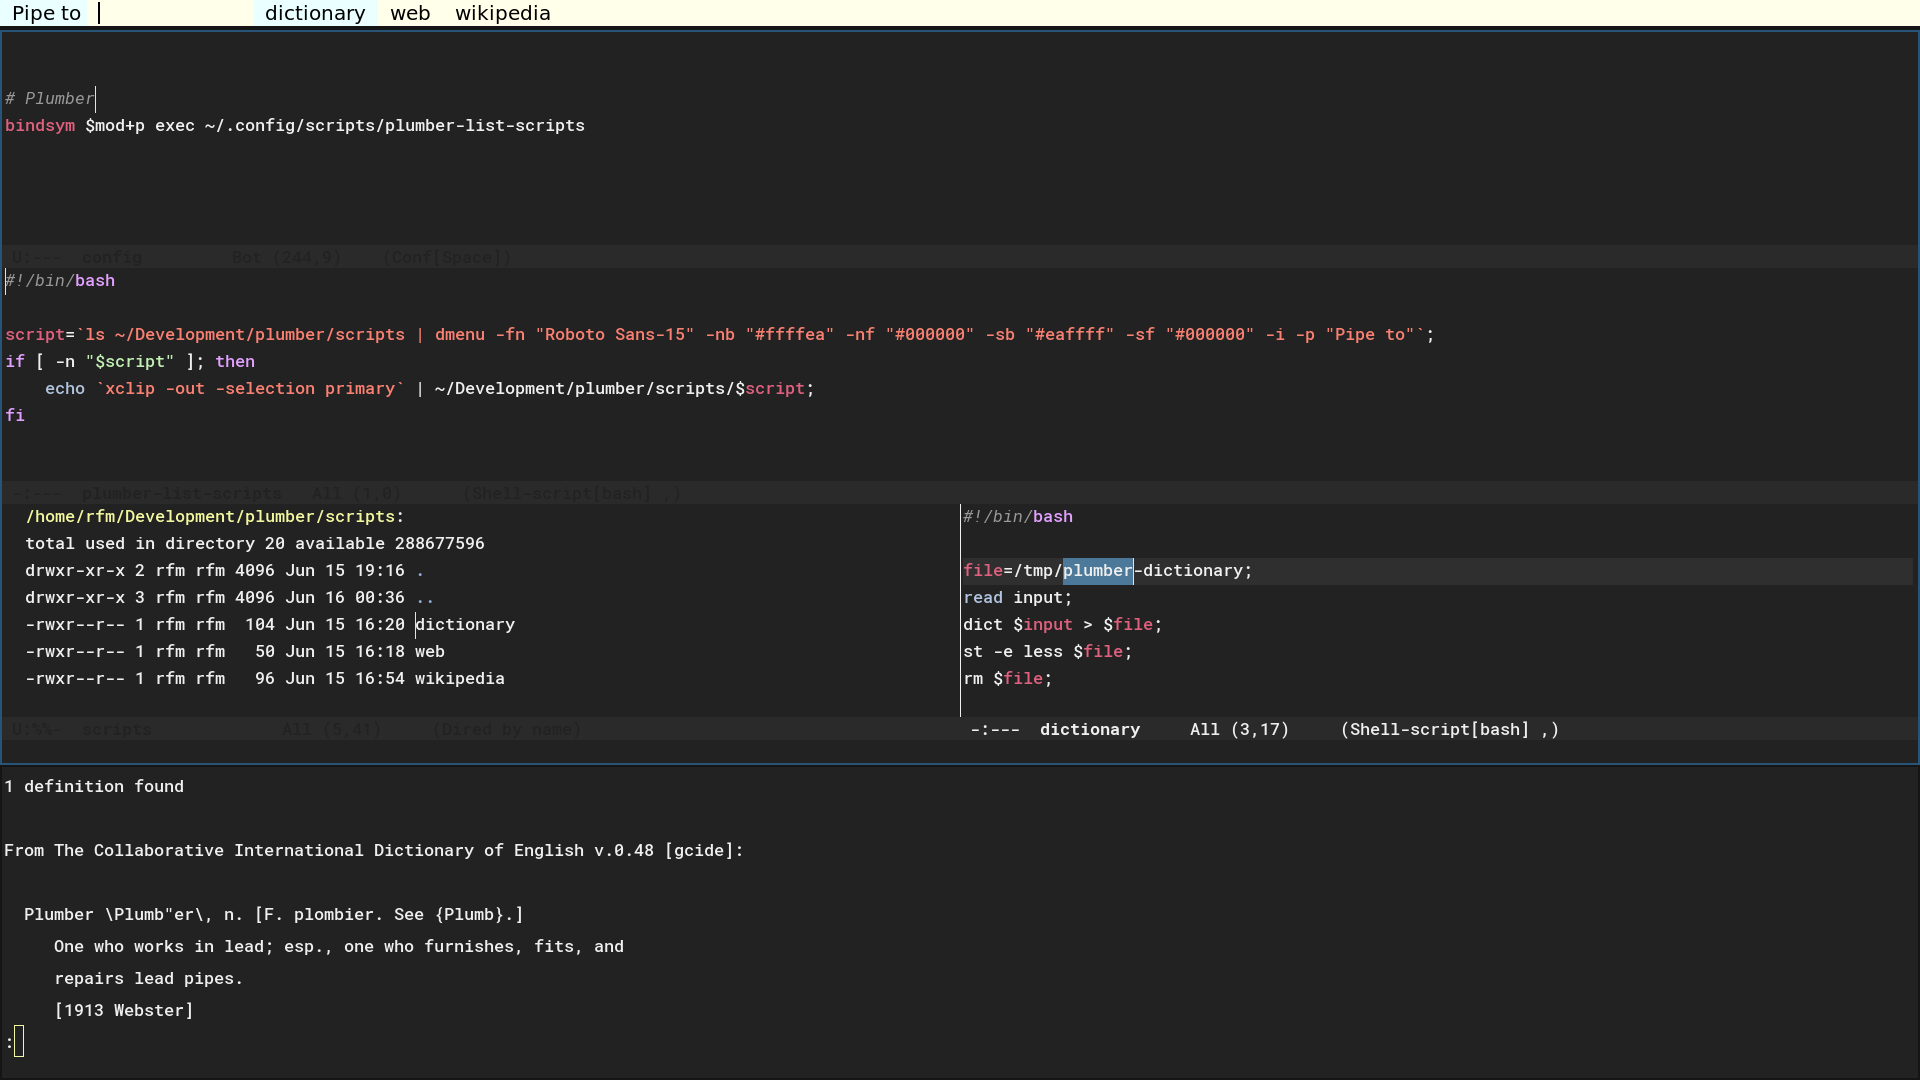
Task: Select the dictionary script in the Dired listing
Action: 465,624
